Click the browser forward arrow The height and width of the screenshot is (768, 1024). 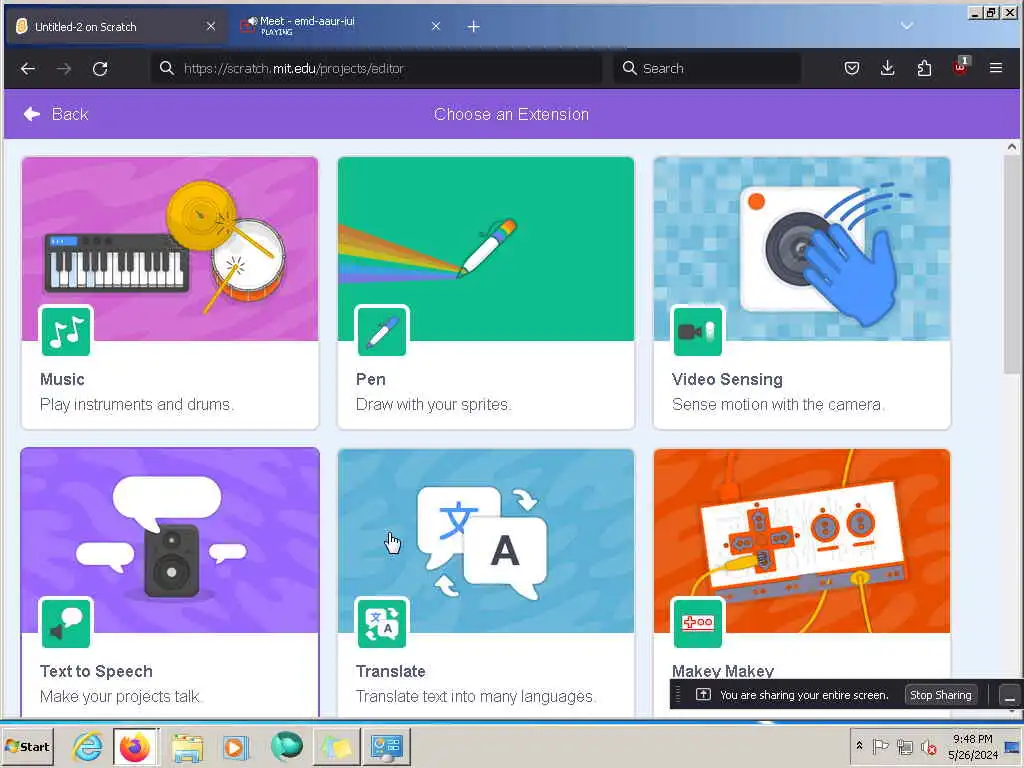pos(64,69)
